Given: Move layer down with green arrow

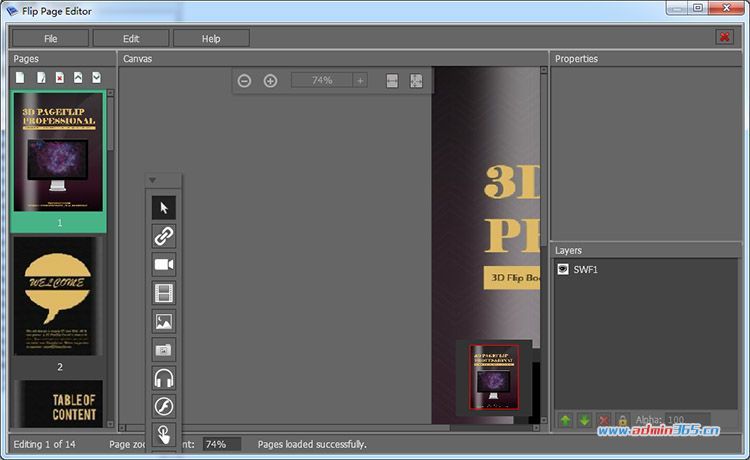Looking at the screenshot, I should pos(585,420).
